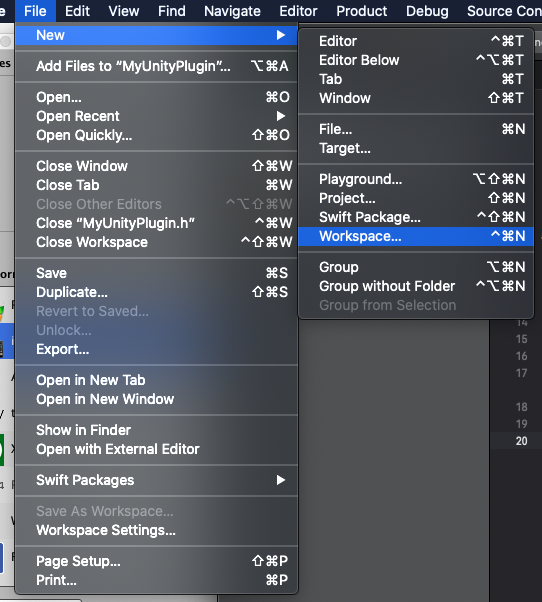Choose Show in Finder

click(x=156, y=430)
